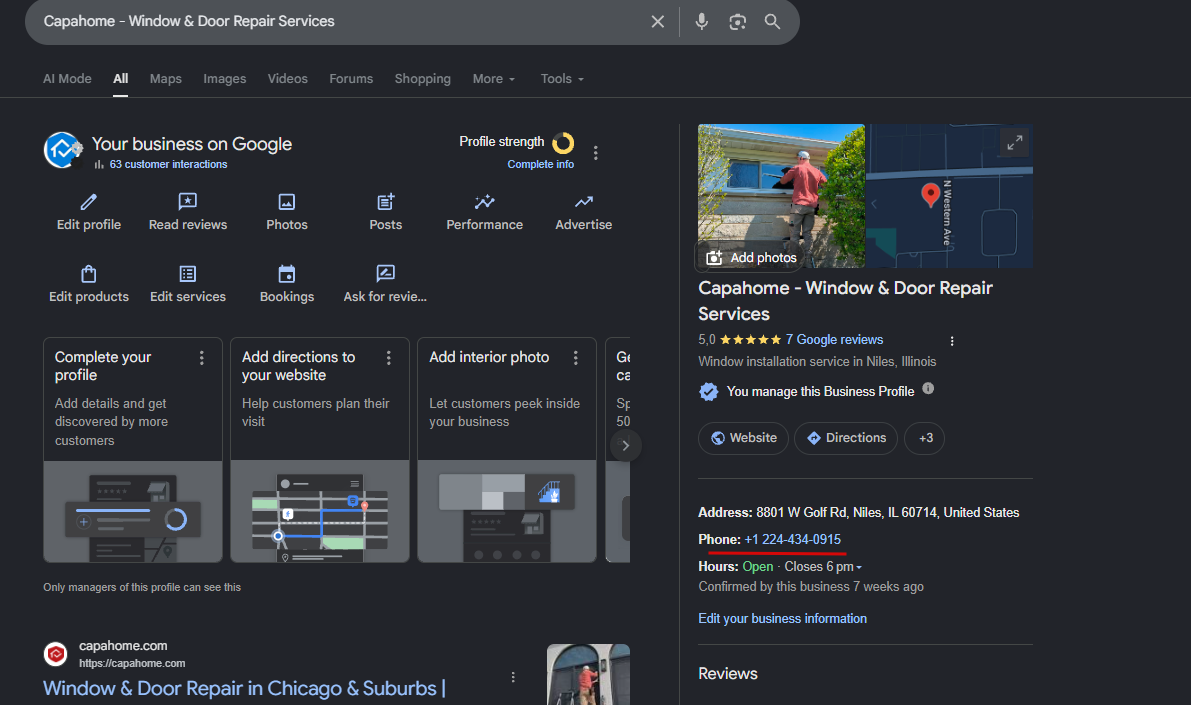Expand the map to full view
1191x705 pixels.
coord(1015,142)
